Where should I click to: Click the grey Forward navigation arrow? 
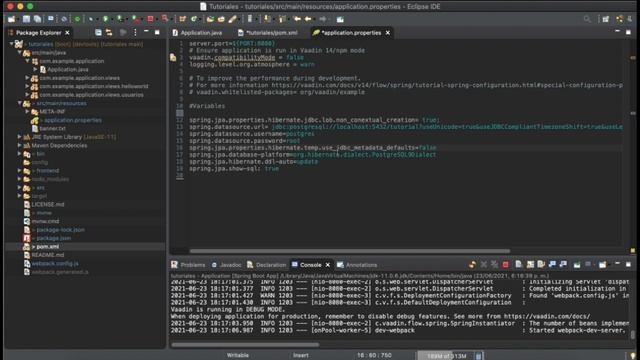click(322, 19)
